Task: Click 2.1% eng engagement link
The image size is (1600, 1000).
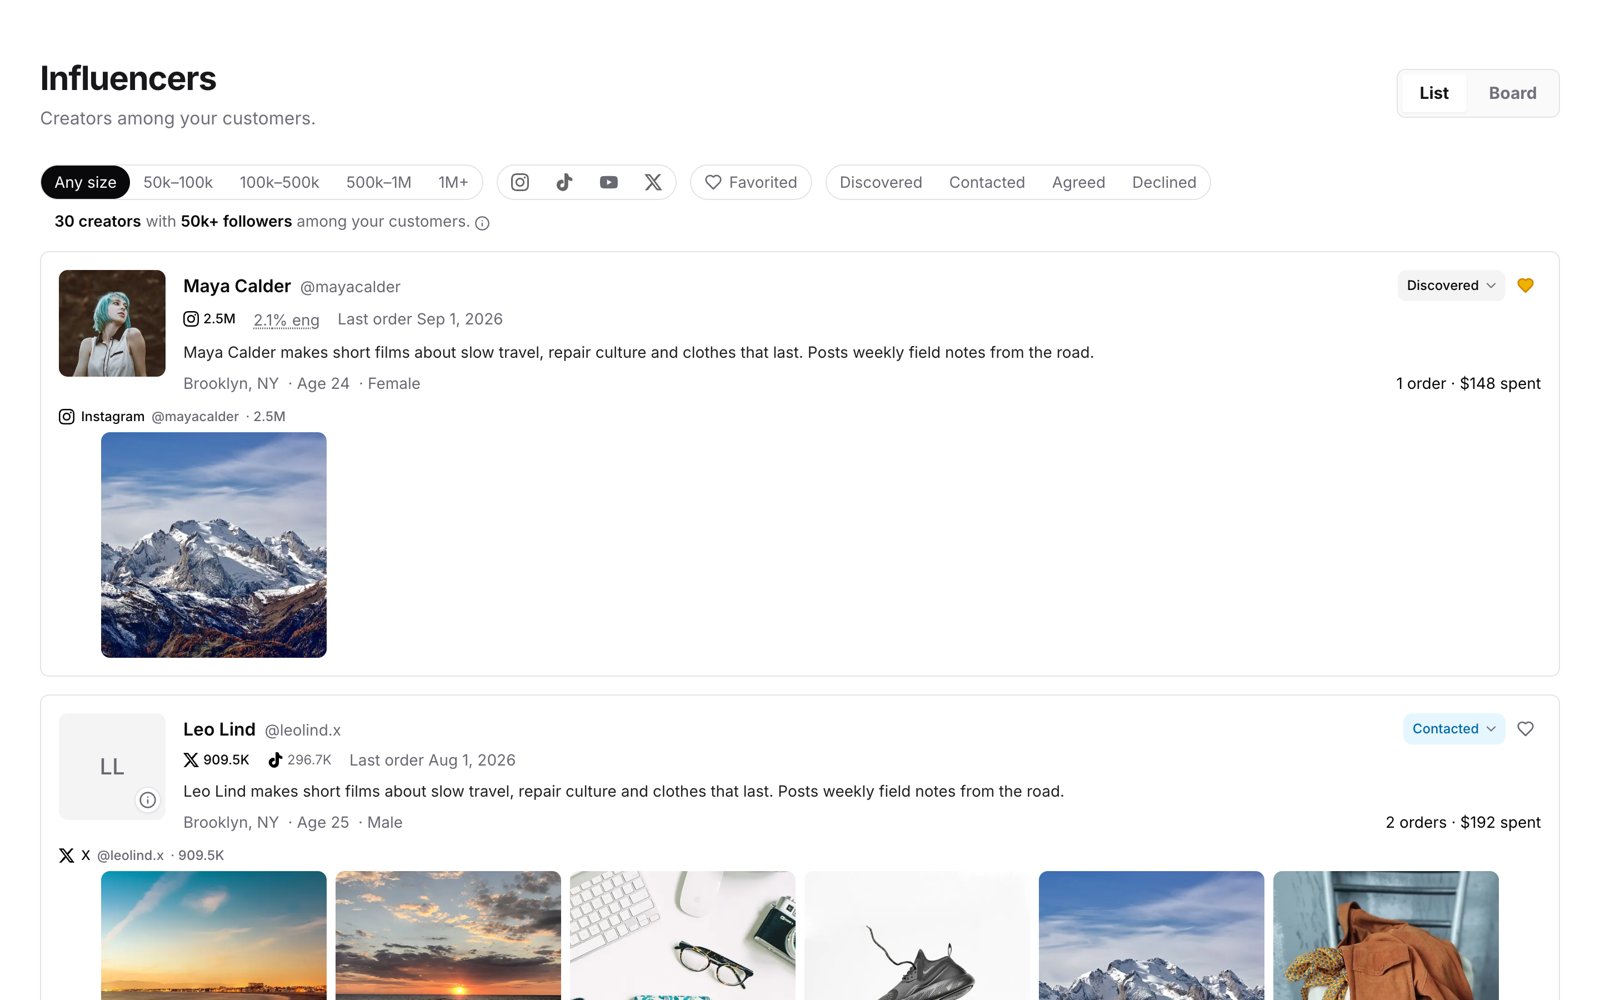Action: point(286,320)
